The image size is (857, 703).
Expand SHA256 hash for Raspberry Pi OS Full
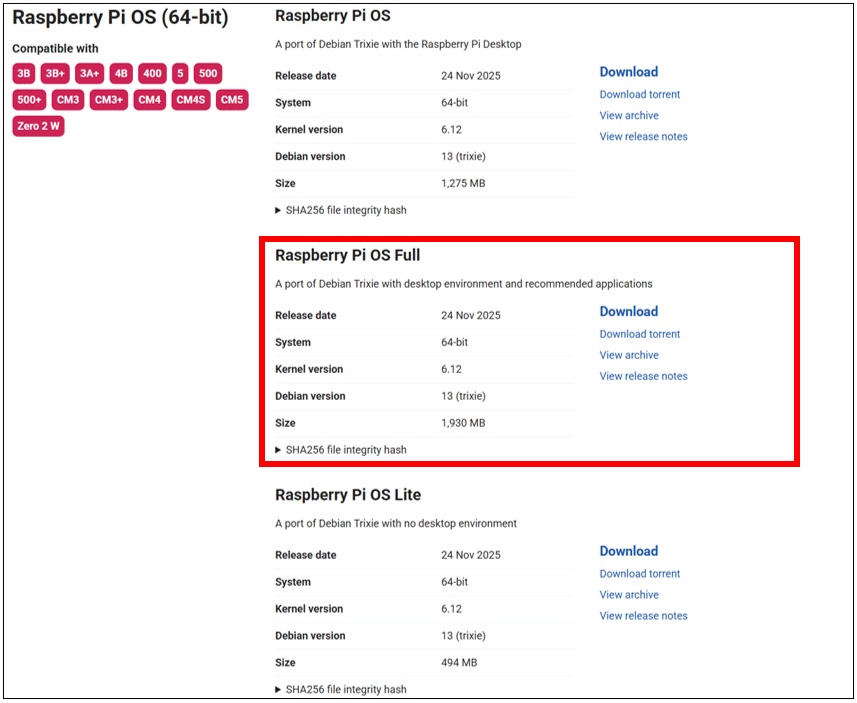point(341,449)
